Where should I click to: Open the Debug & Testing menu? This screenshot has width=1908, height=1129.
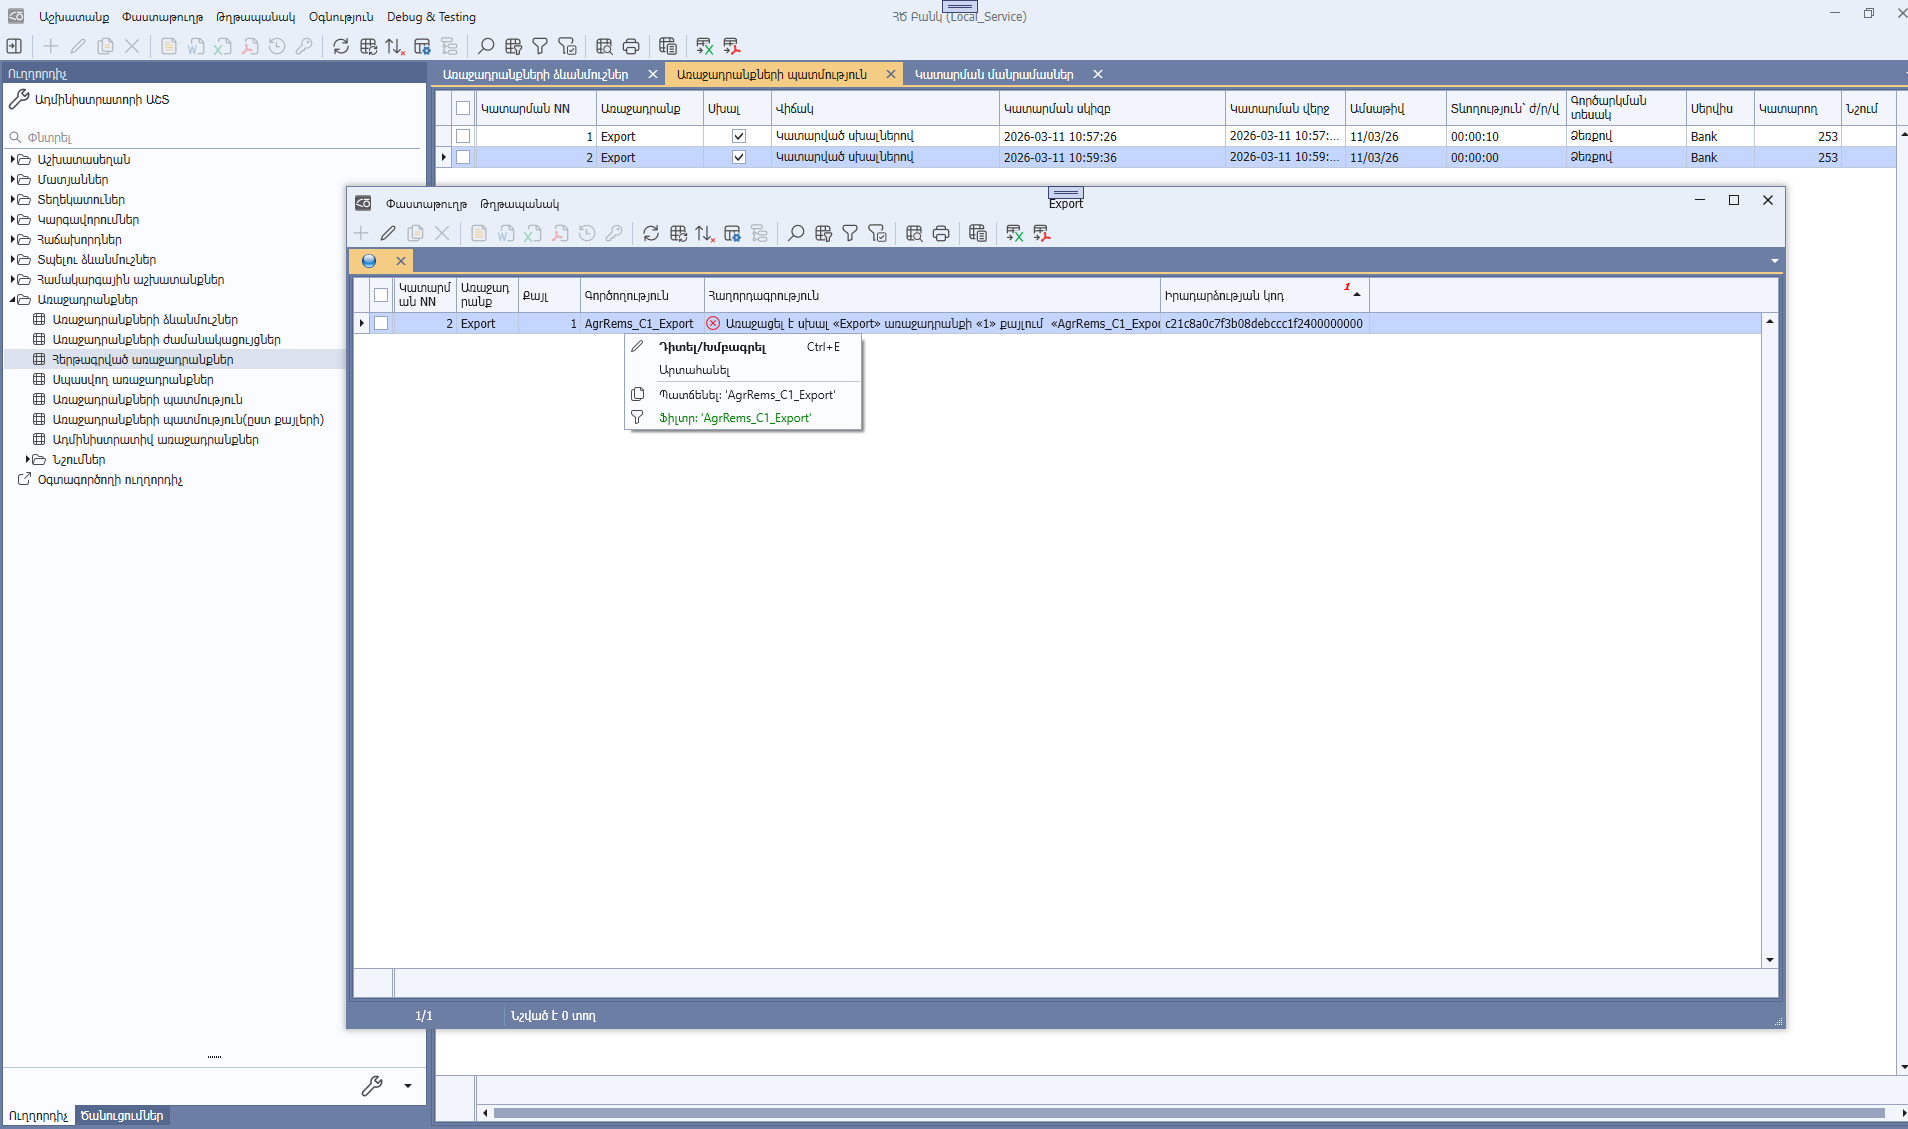[432, 17]
